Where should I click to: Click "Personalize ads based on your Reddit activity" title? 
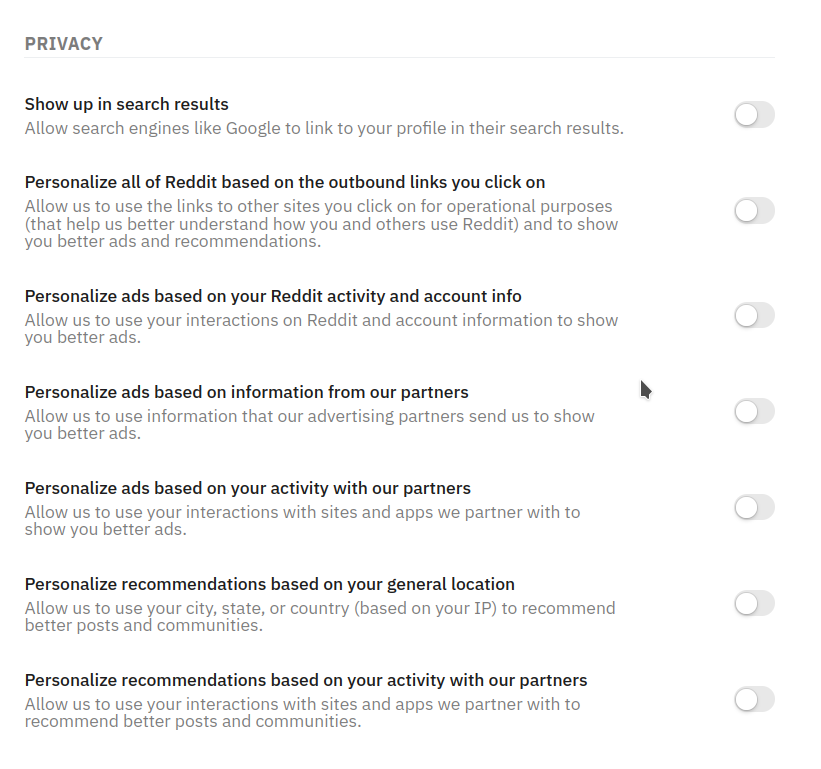(273, 296)
